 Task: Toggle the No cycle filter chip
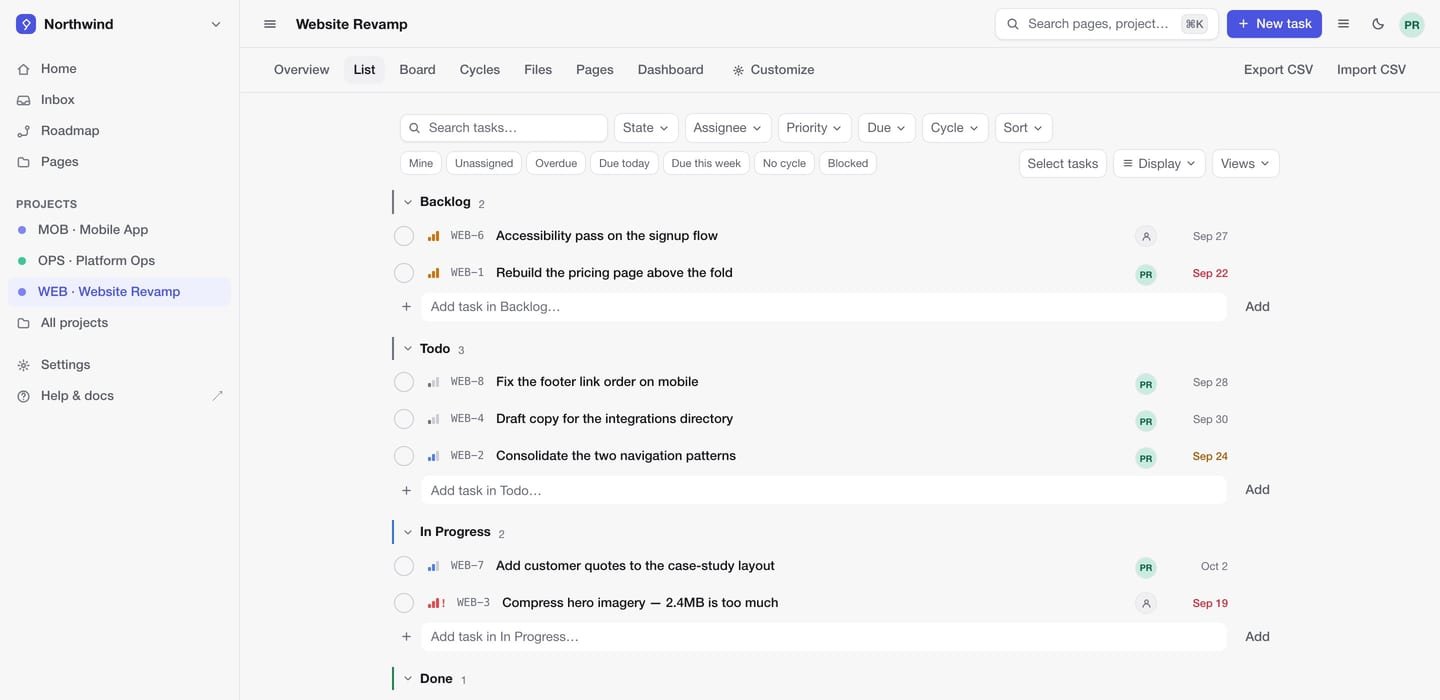784,163
